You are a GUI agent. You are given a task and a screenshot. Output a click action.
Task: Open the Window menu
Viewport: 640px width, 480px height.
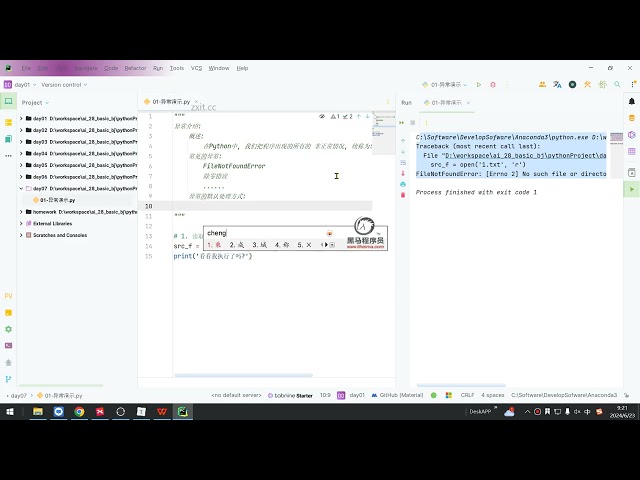click(219, 68)
